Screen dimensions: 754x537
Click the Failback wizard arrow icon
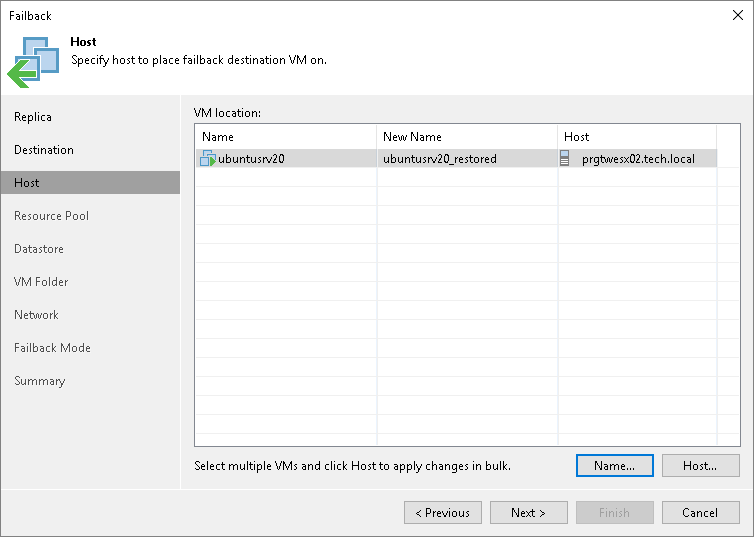tap(33, 62)
